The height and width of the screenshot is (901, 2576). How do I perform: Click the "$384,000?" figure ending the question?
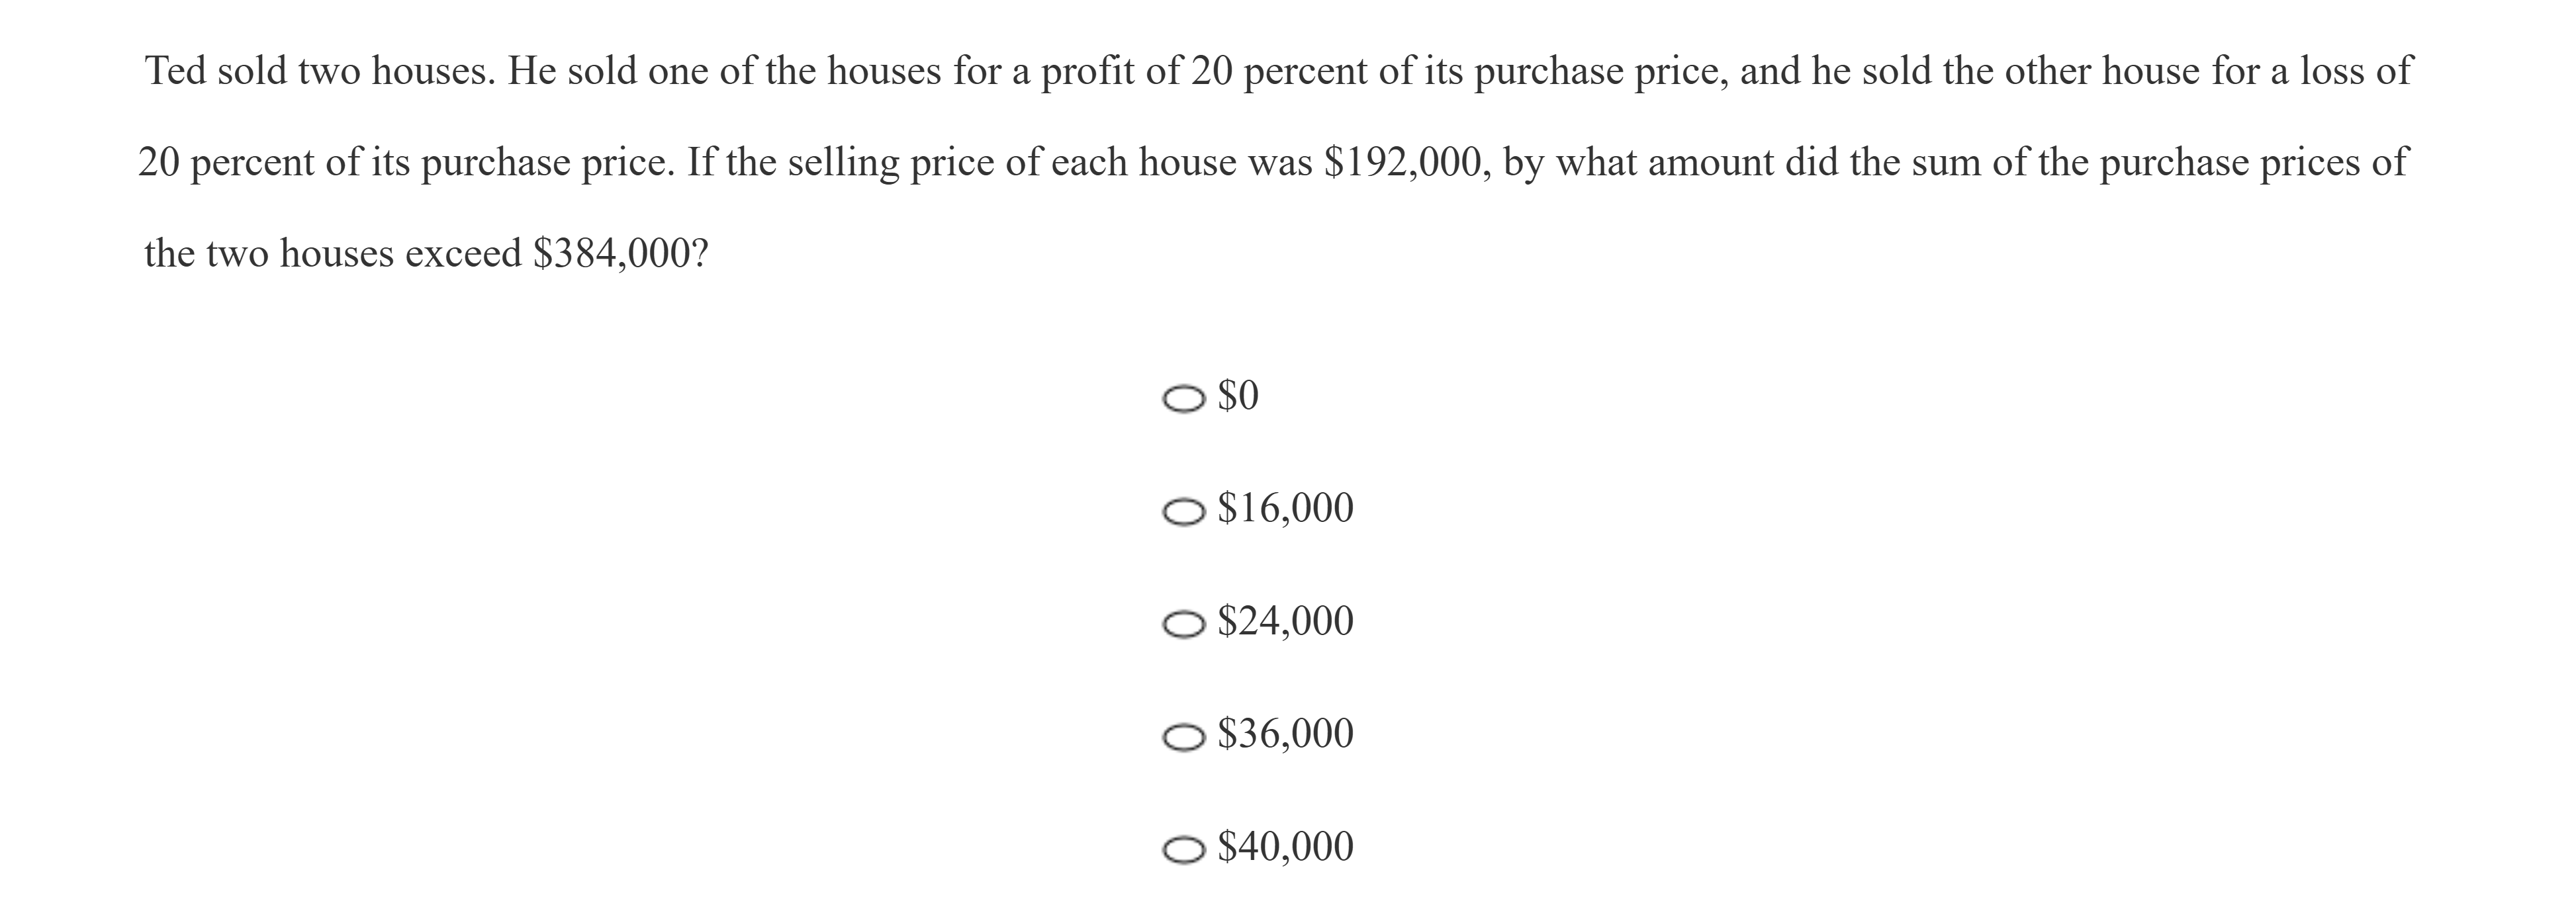621,254
